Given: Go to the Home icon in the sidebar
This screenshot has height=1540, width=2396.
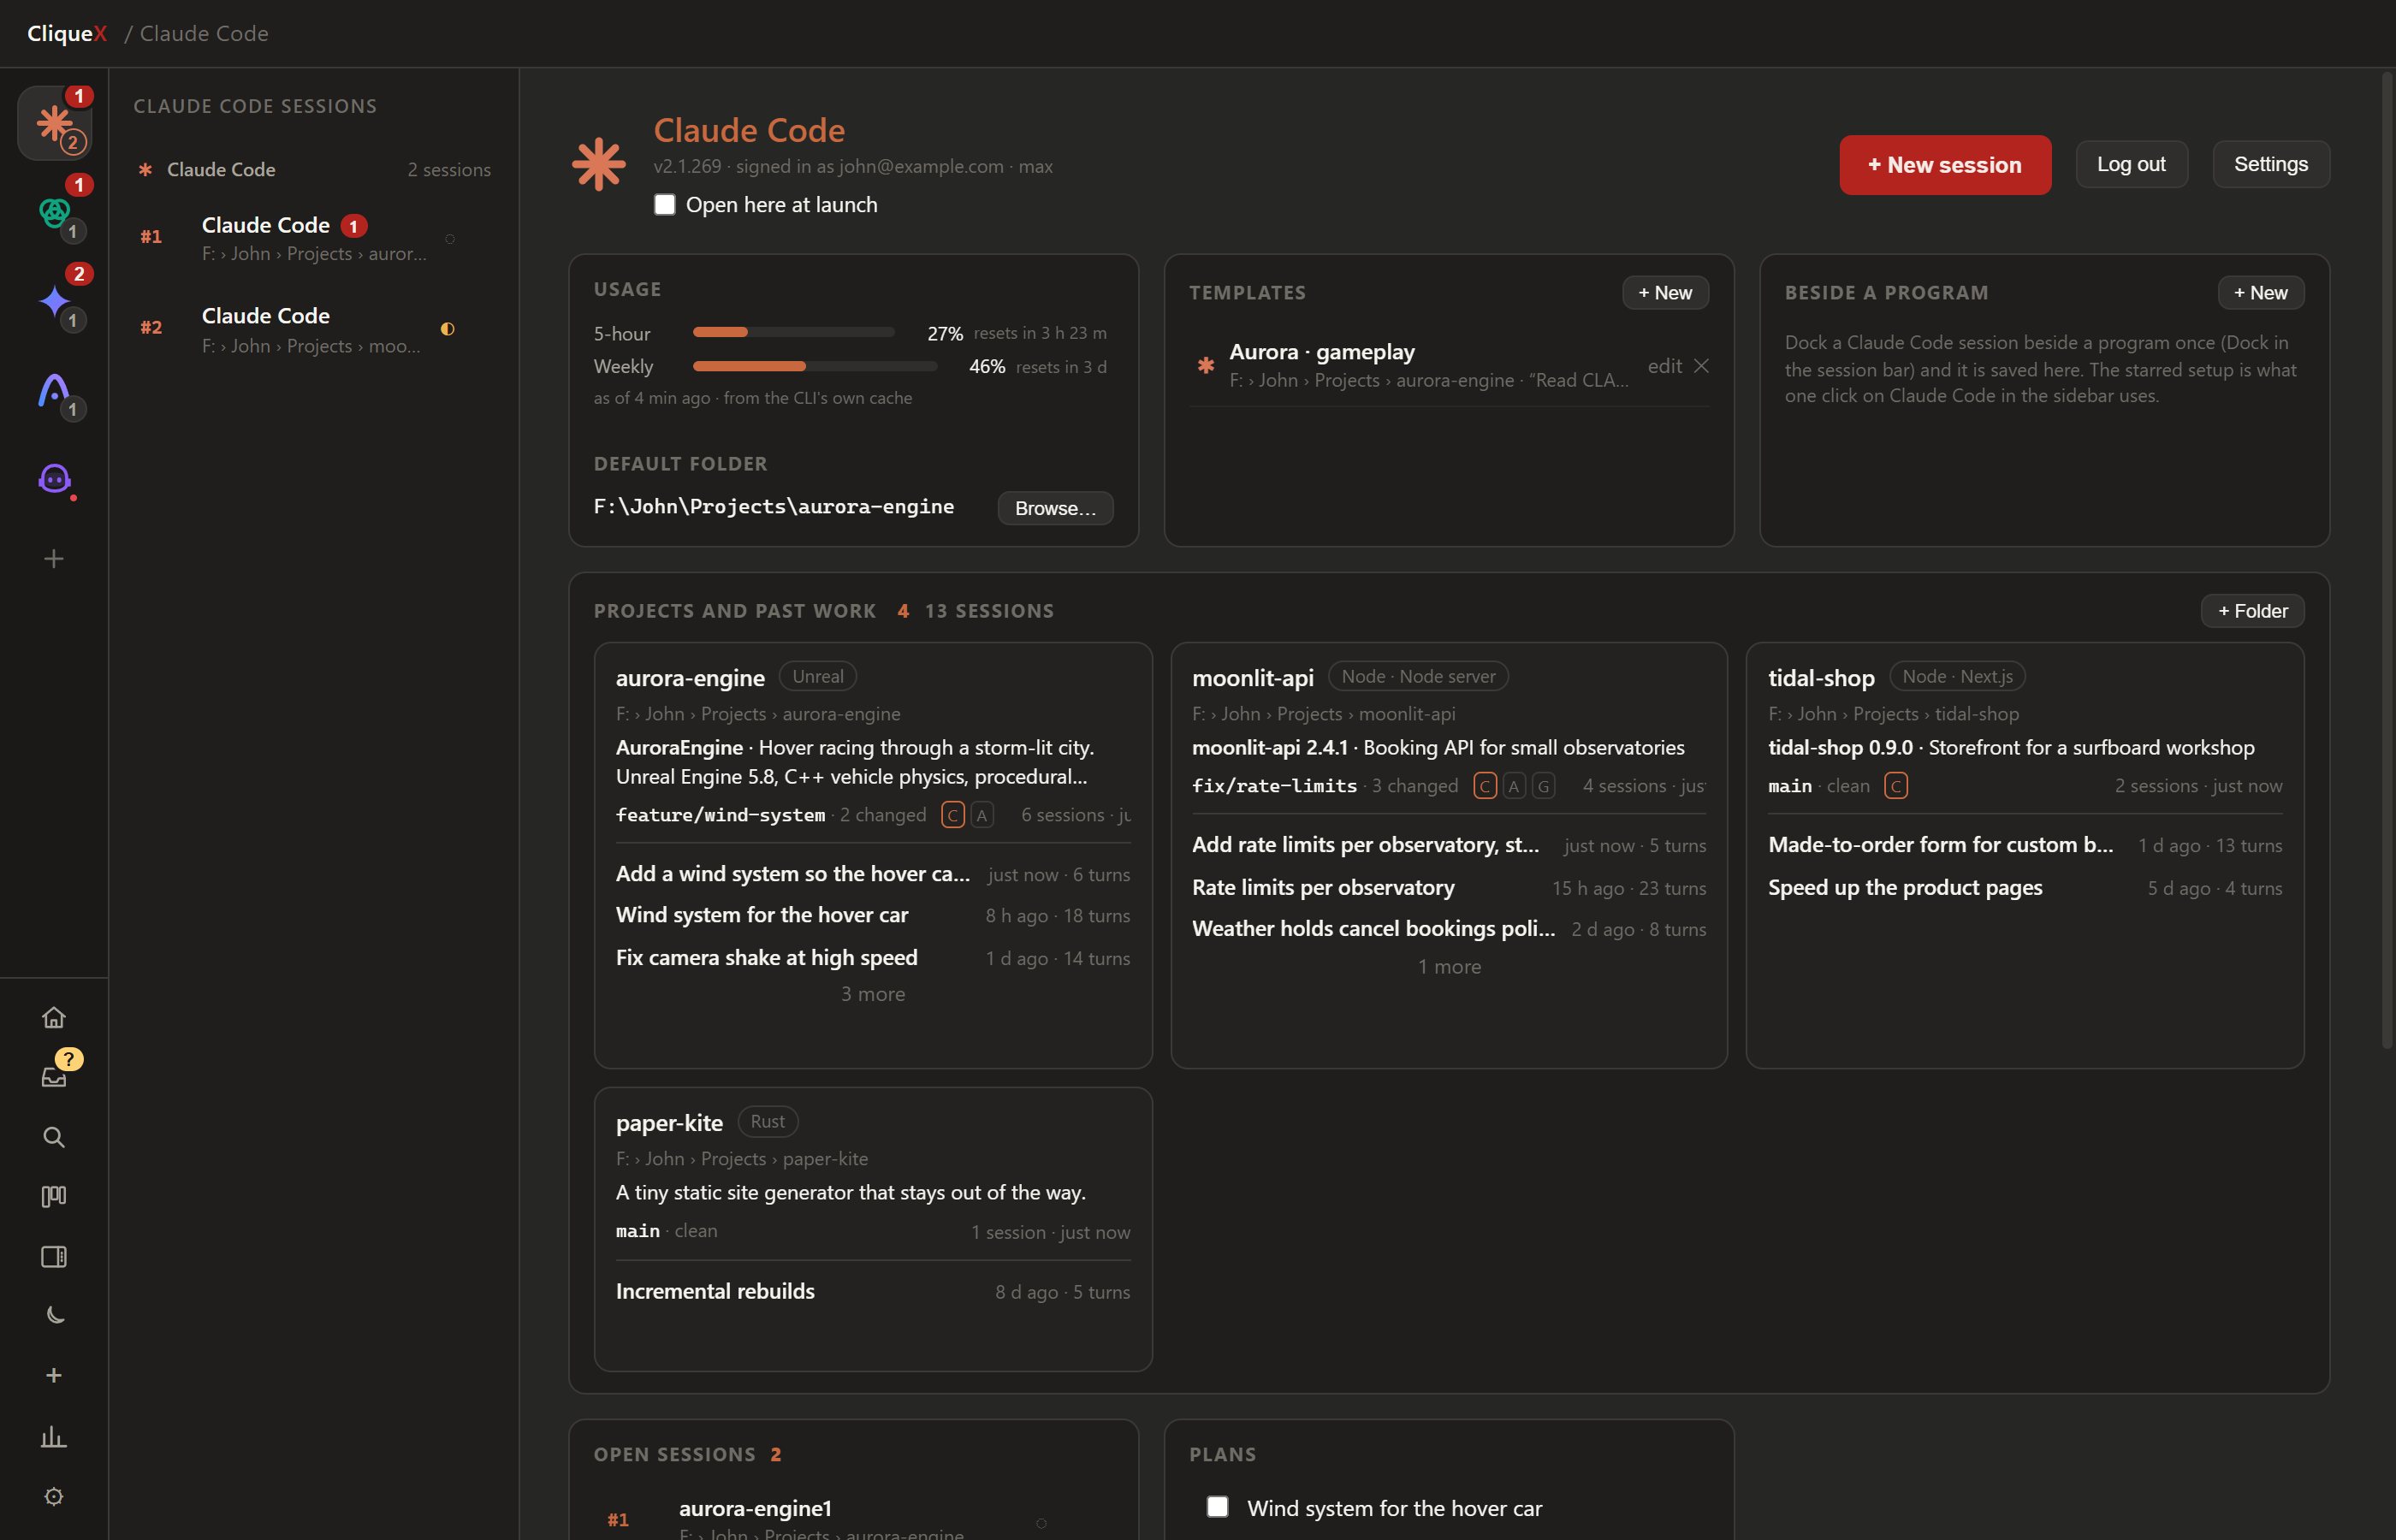Looking at the screenshot, I should 54,1017.
